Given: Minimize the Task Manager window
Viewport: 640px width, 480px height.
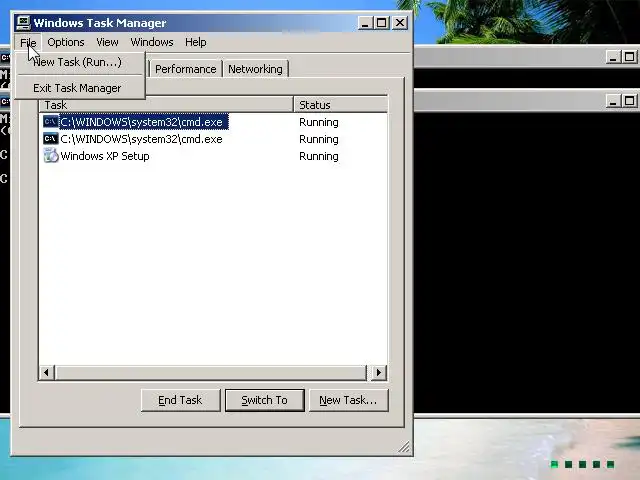Looking at the screenshot, I should pos(365,23).
